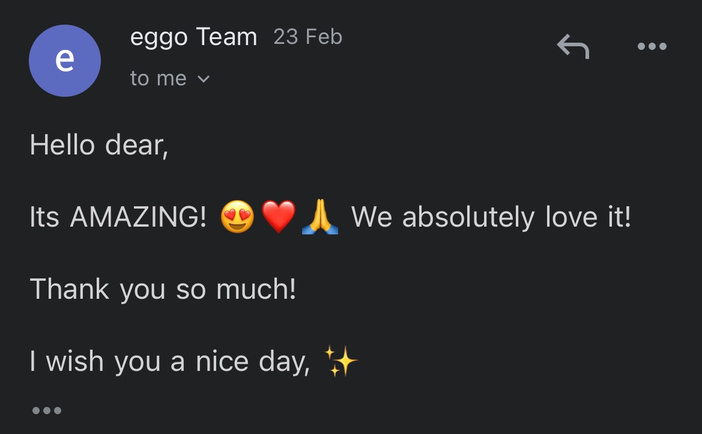Open the 'eggo Team' sender name
702x434 pixels.
pyautogui.click(x=193, y=38)
